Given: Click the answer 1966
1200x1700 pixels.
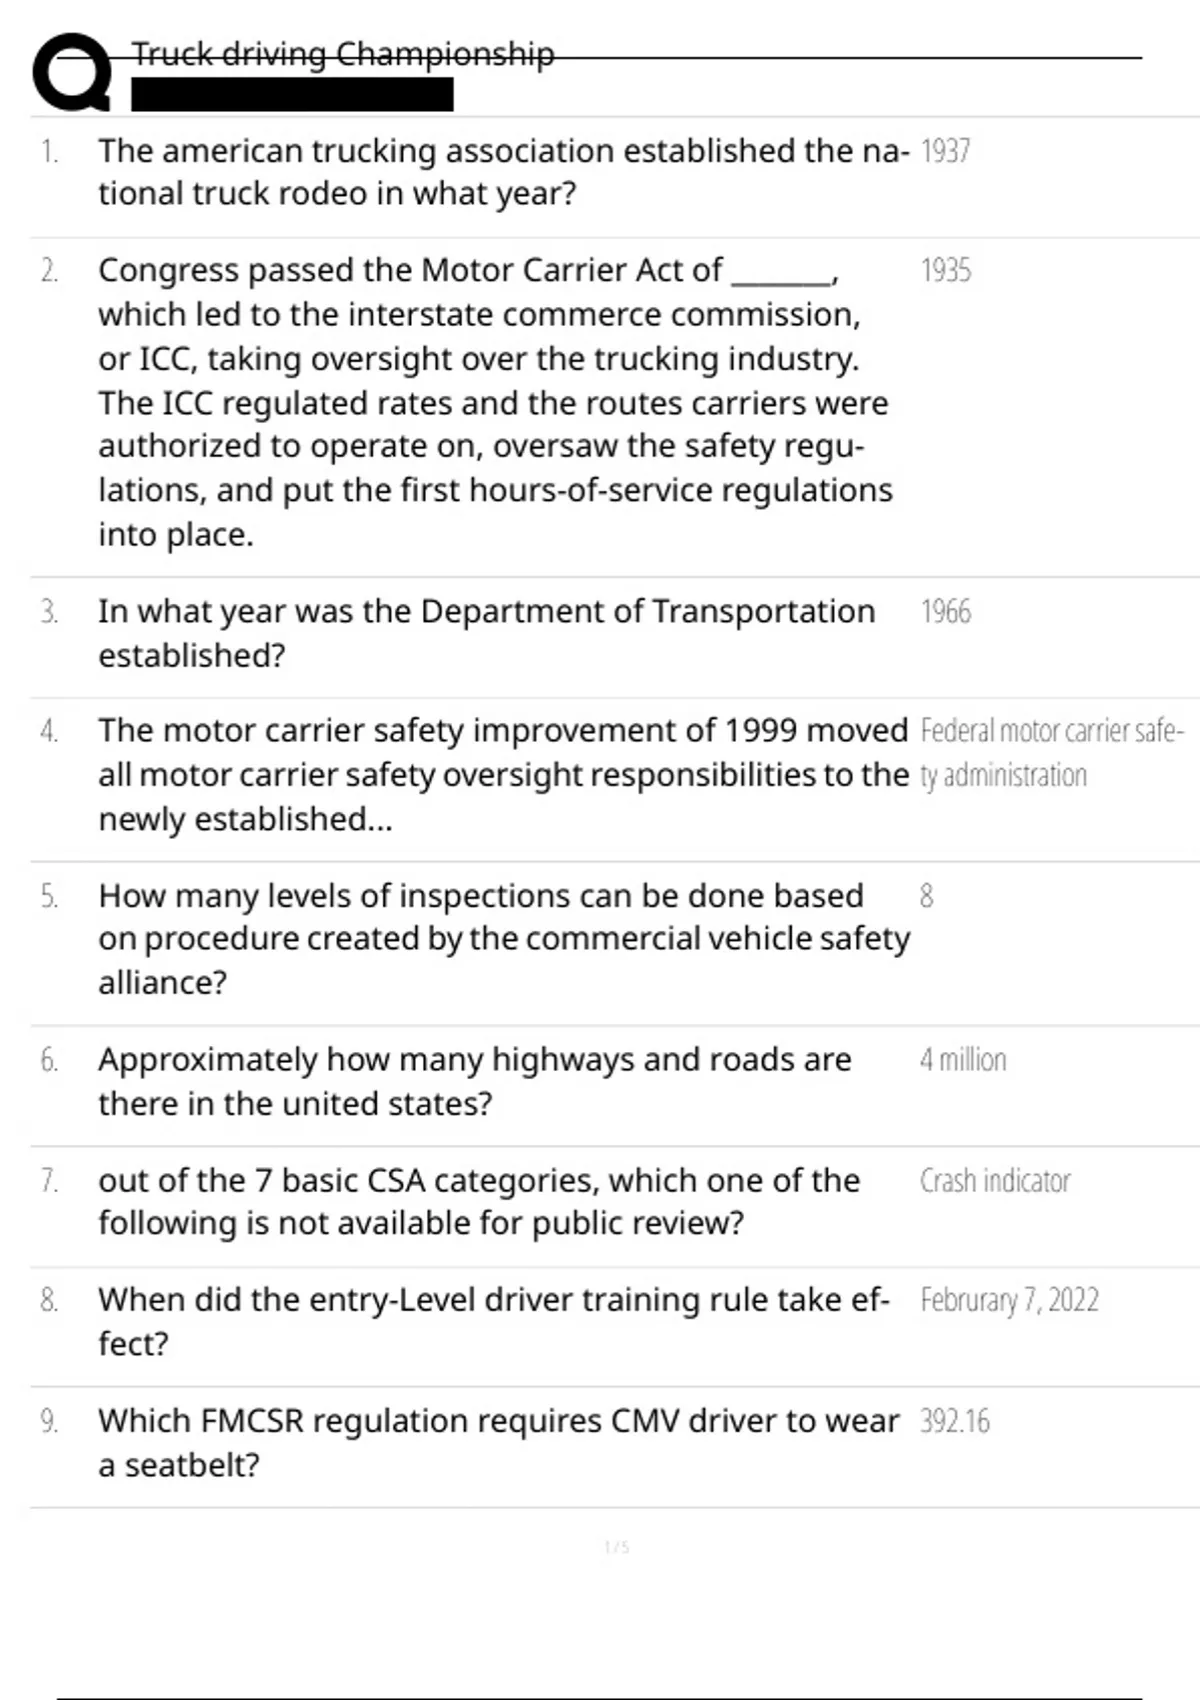Looking at the screenshot, I should (x=945, y=611).
